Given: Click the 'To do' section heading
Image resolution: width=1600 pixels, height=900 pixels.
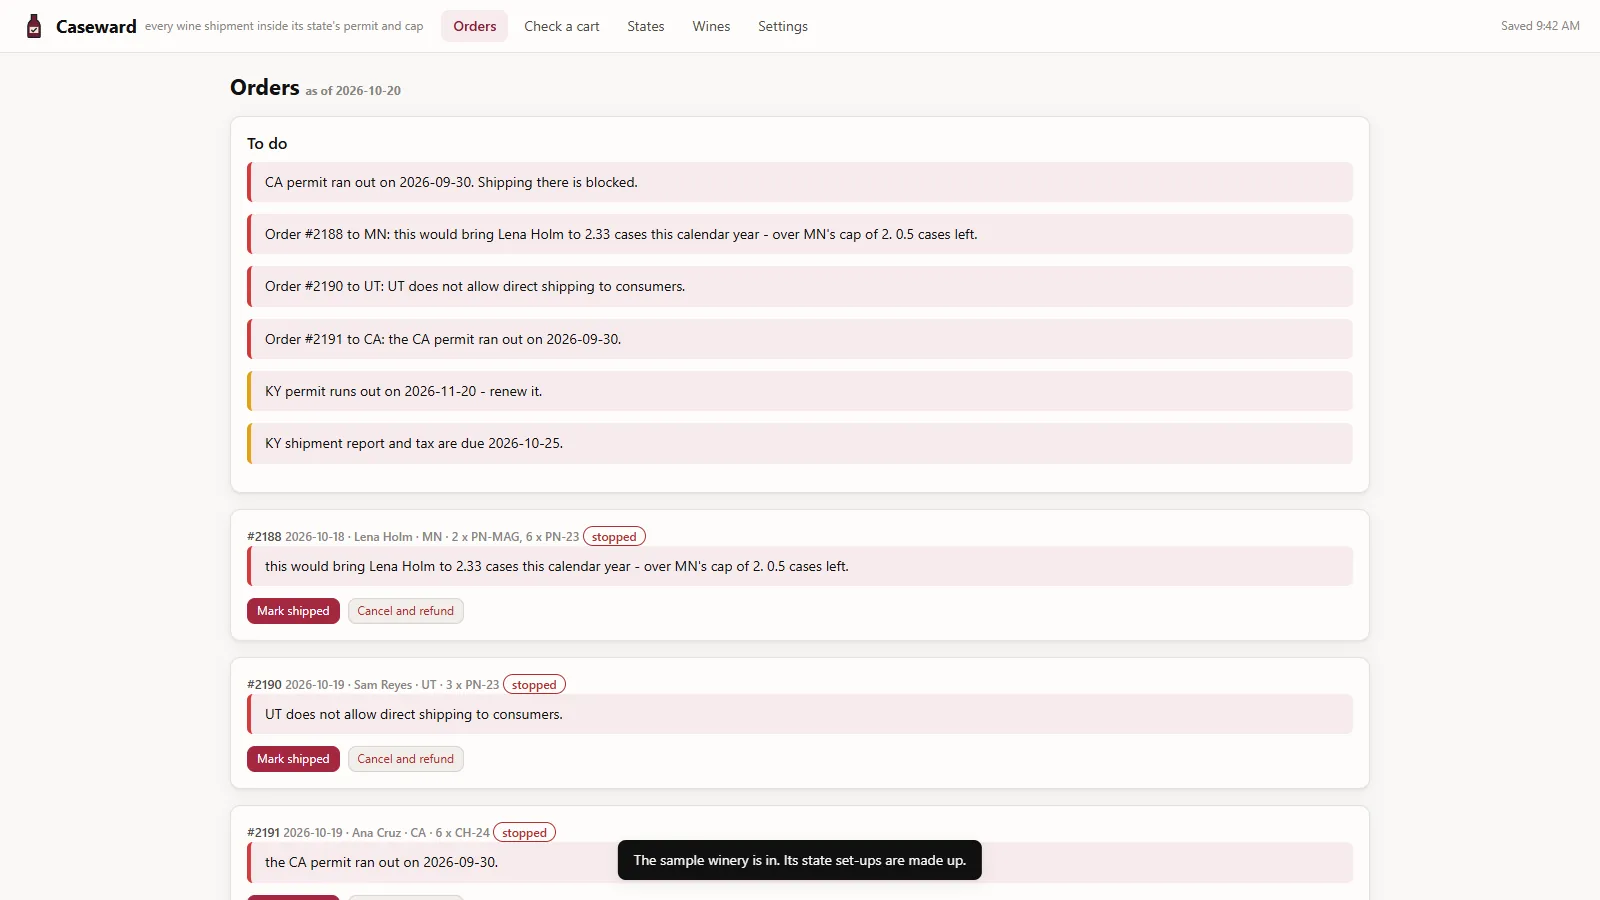Looking at the screenshot, I should point(267,144).
